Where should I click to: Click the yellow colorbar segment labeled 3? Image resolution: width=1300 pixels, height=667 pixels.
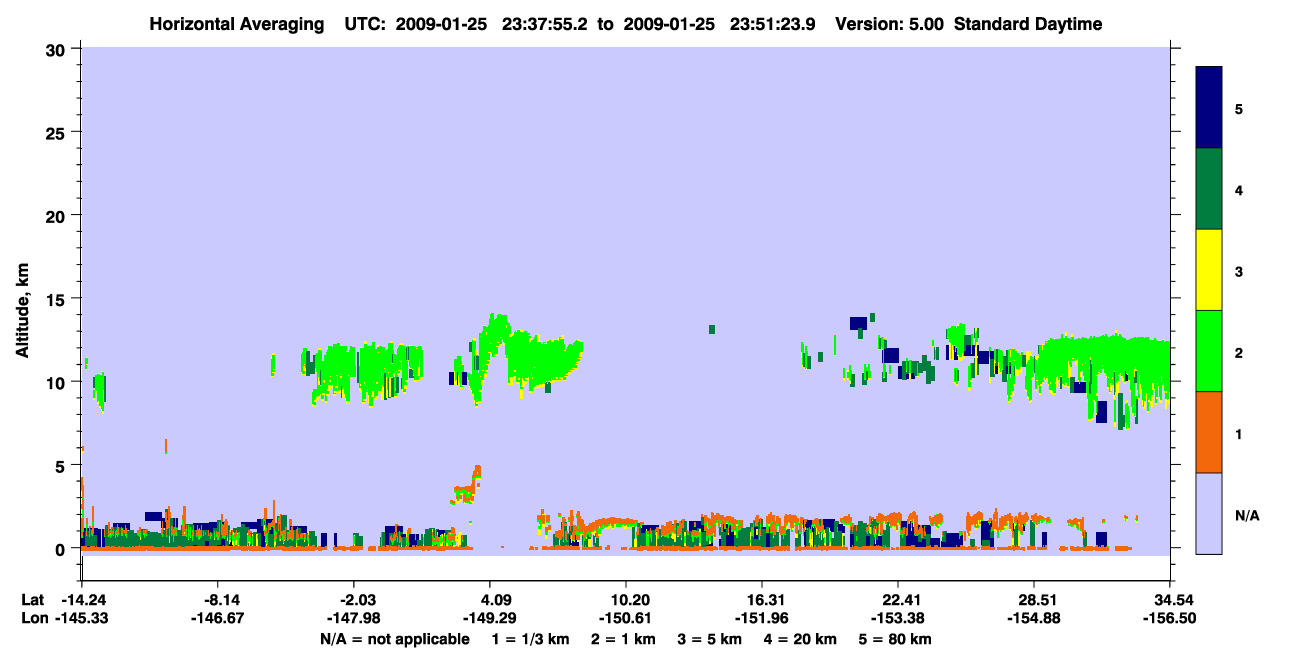click(1209, 270)
